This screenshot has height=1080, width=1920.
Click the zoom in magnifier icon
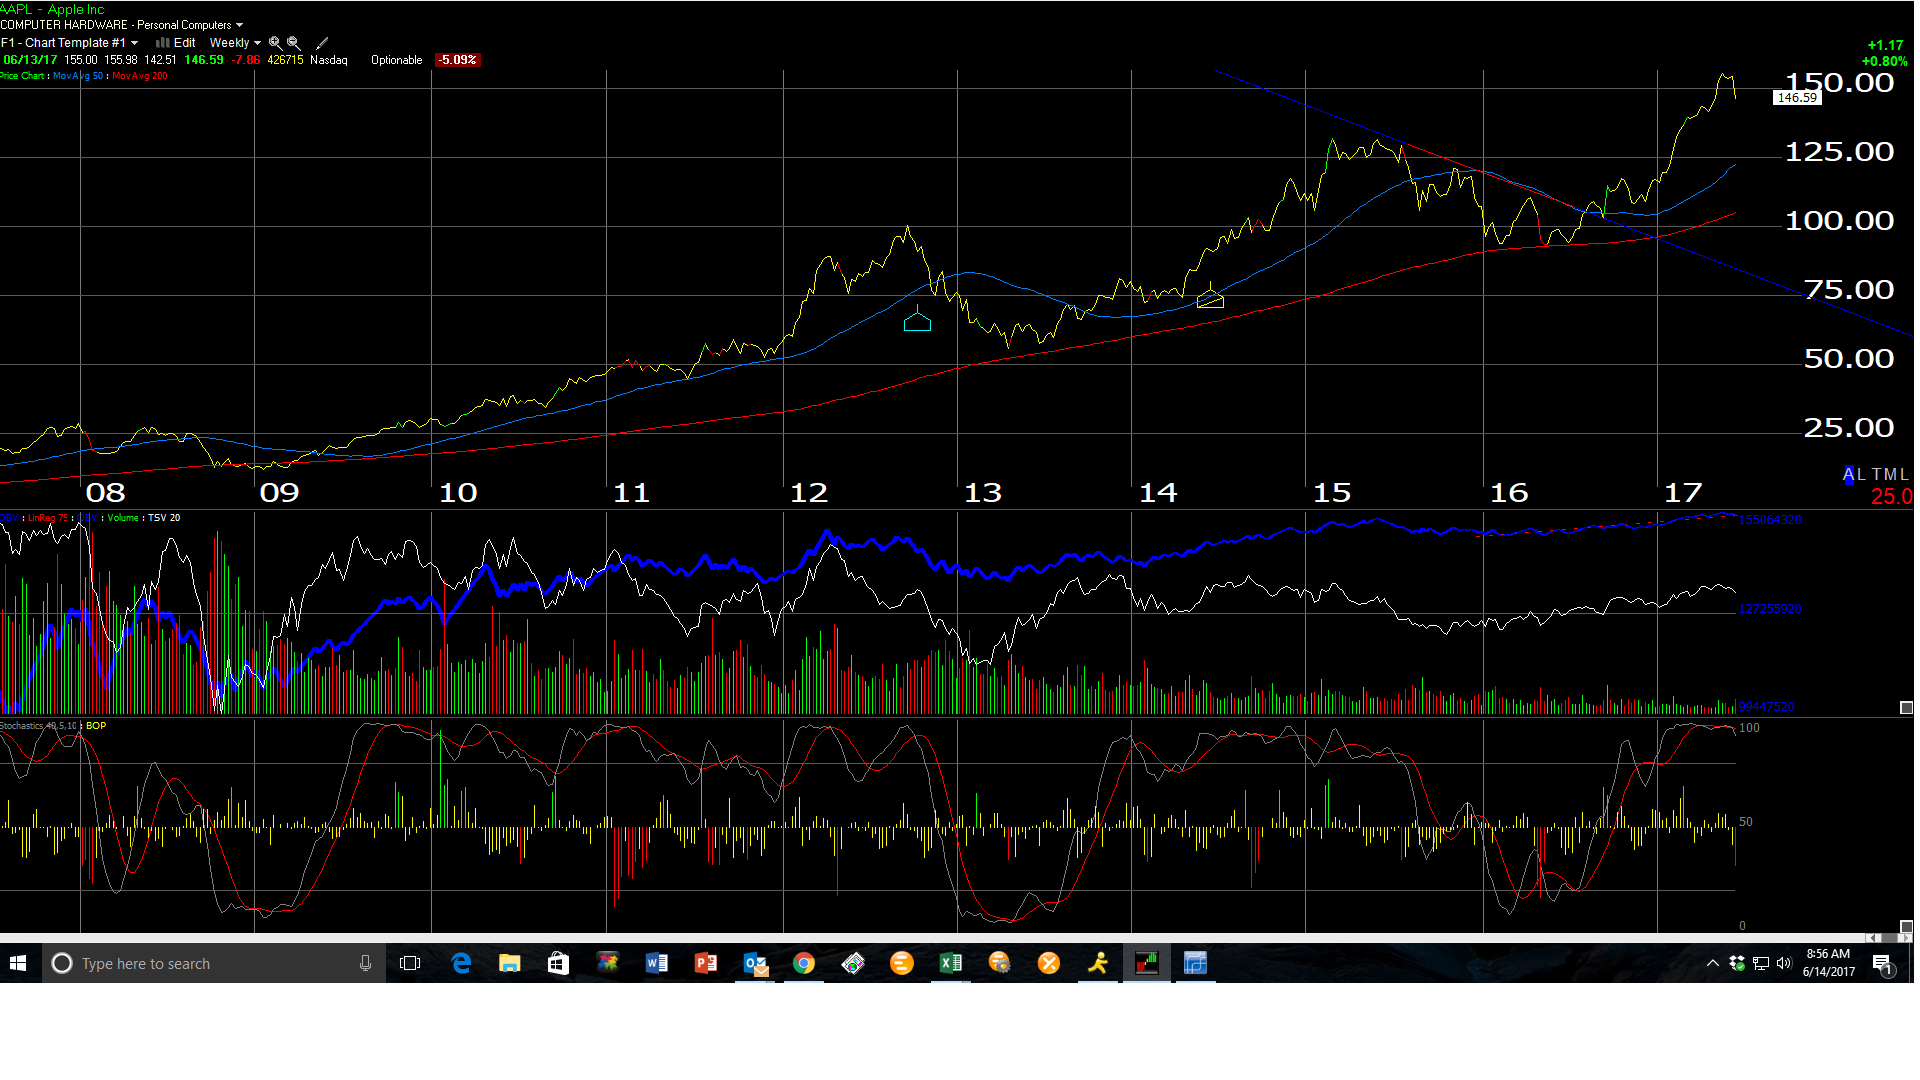point(275,43)
